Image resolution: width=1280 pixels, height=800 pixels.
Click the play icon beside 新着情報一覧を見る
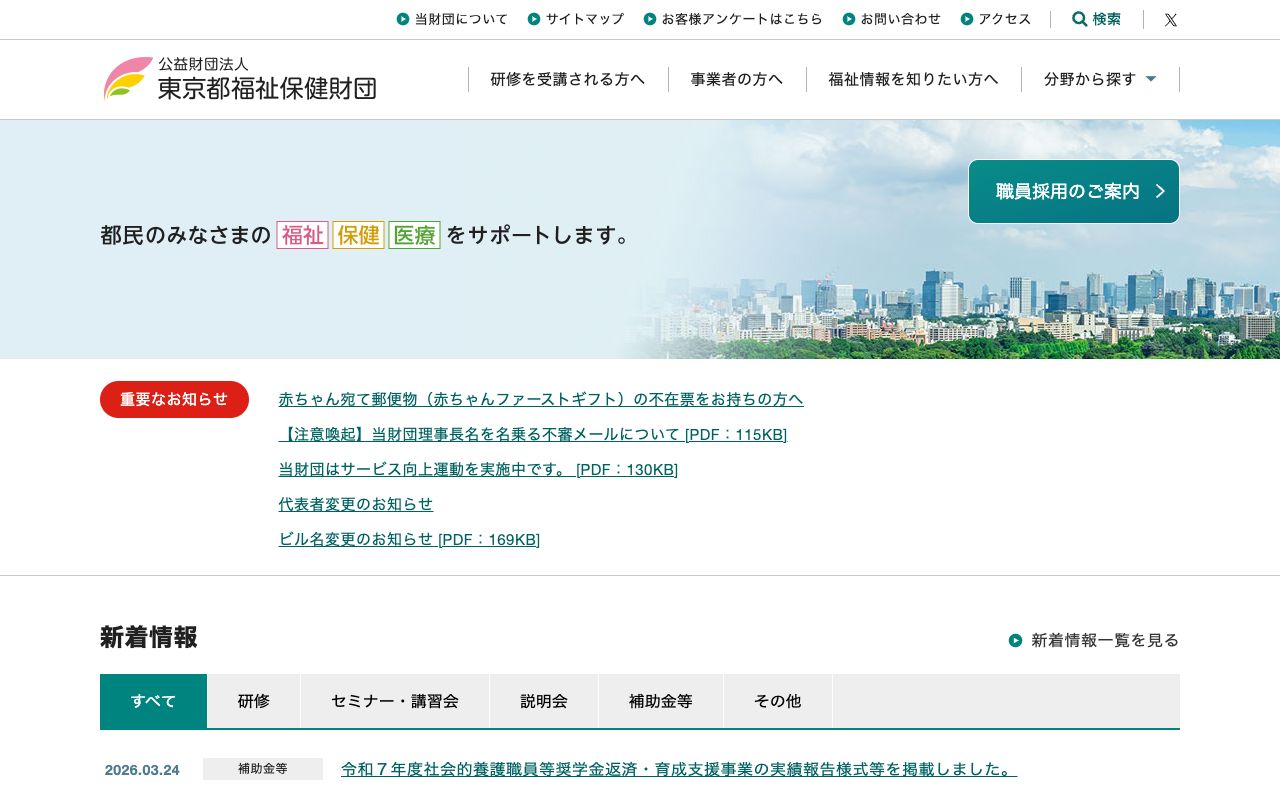pyautogui.click(x=1016, y=640)
